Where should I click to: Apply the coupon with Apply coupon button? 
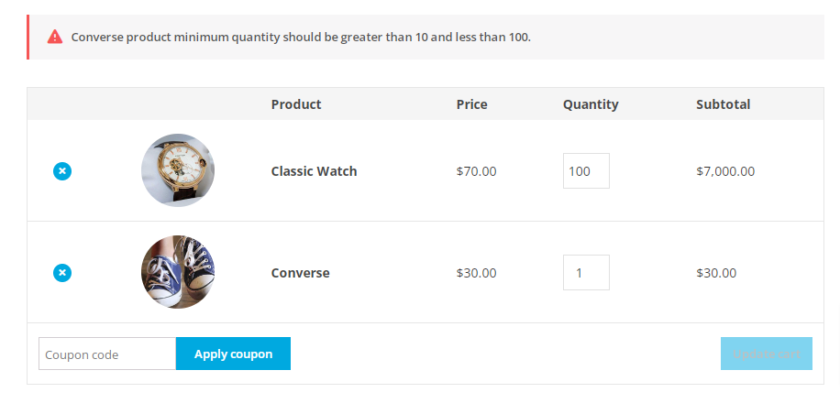coord(233,354)
